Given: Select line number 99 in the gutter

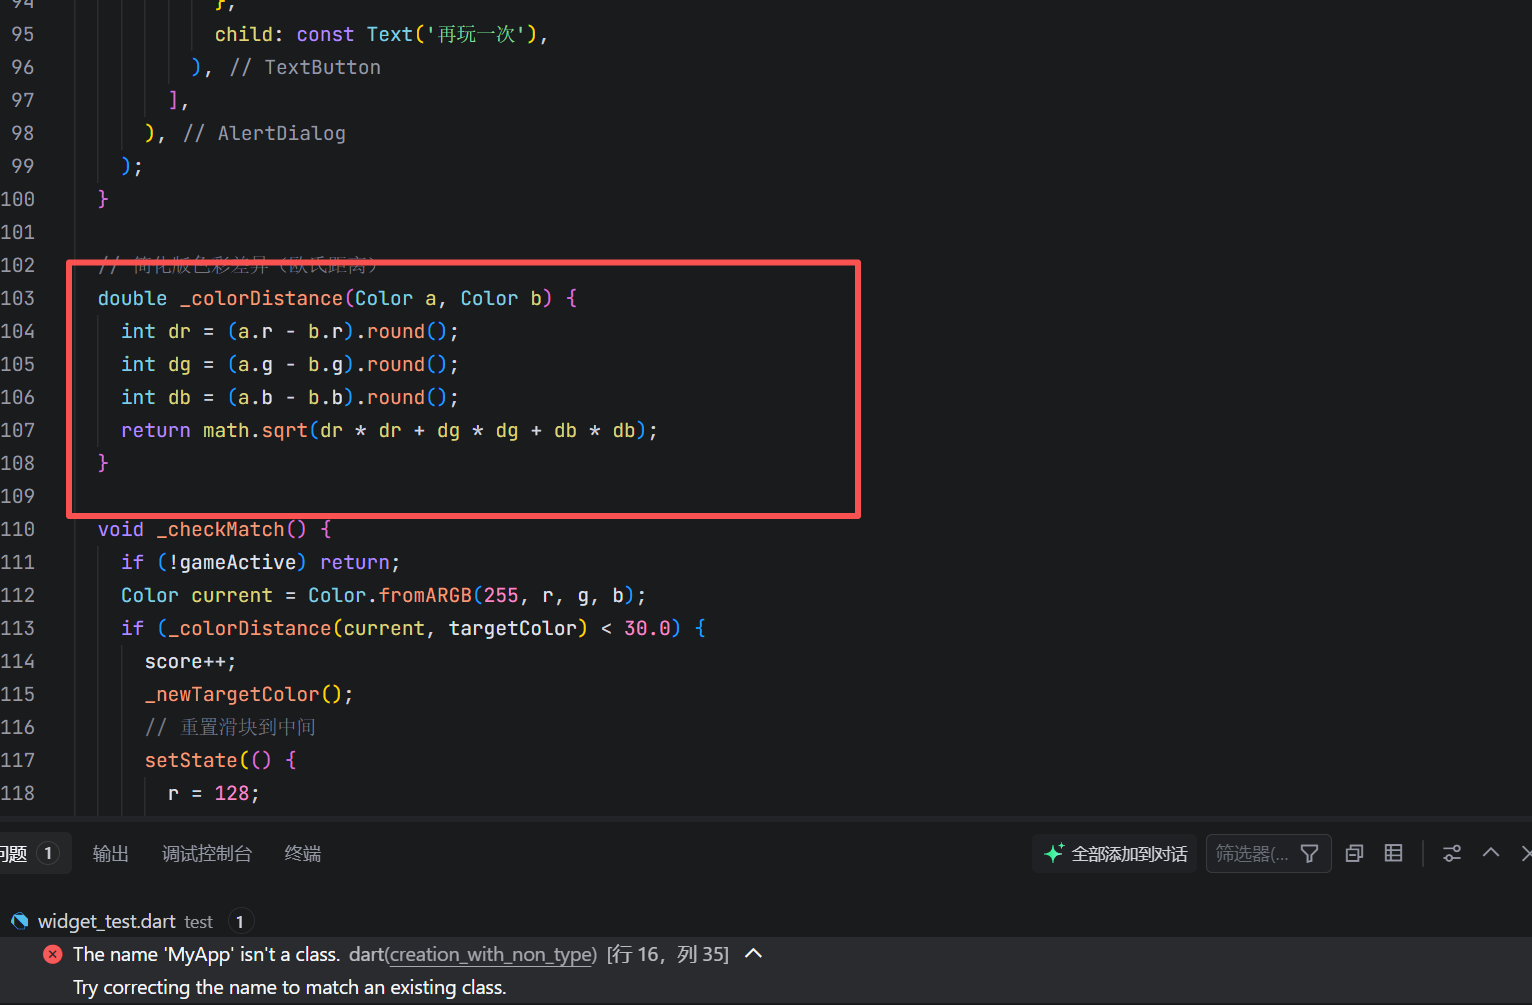Looking at the screenshot, I should 23,166.
